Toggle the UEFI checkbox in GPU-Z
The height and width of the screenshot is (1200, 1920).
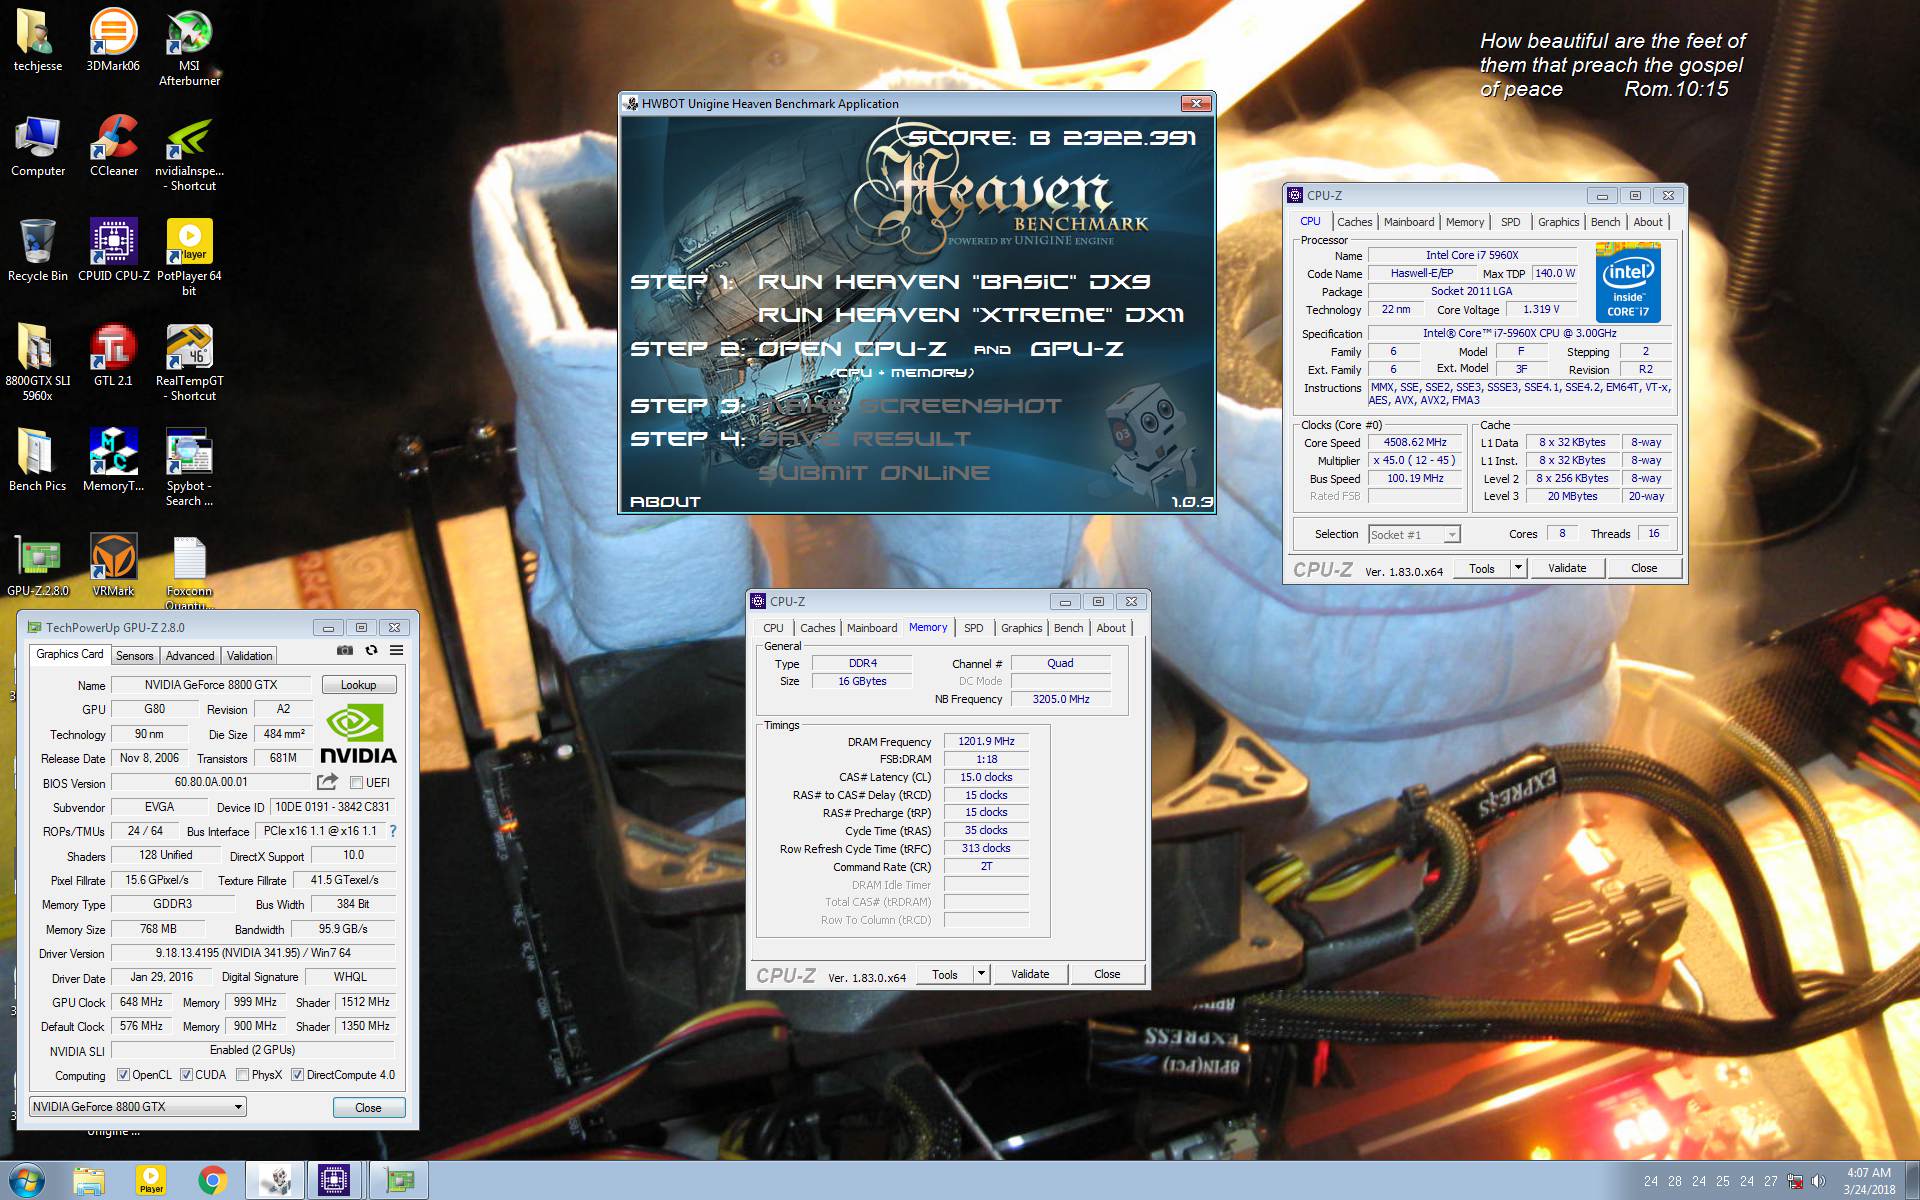[356, 783]
